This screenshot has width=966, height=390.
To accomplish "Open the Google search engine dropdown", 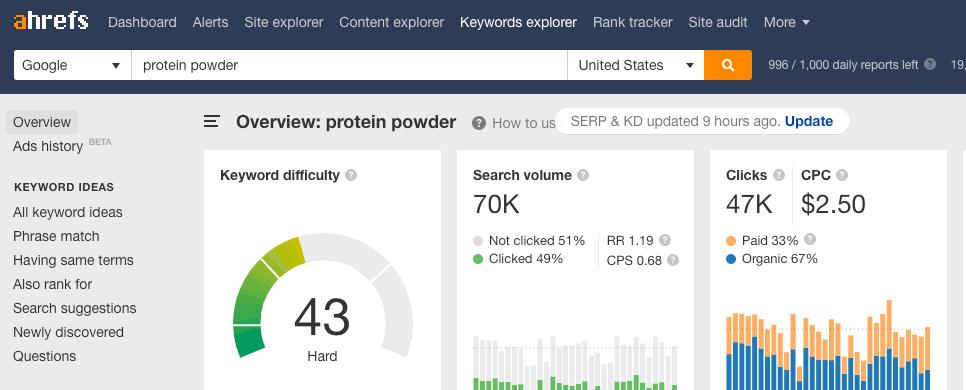I will [73, 65].
